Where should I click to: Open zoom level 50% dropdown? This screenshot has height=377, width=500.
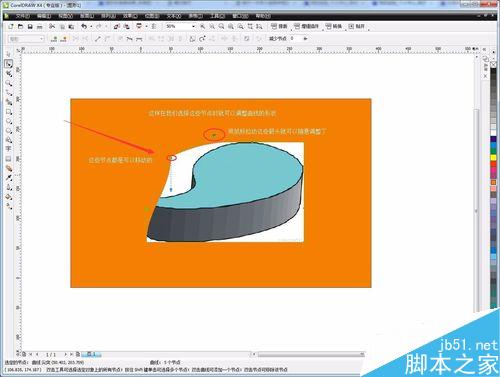[x=193, y=26]
